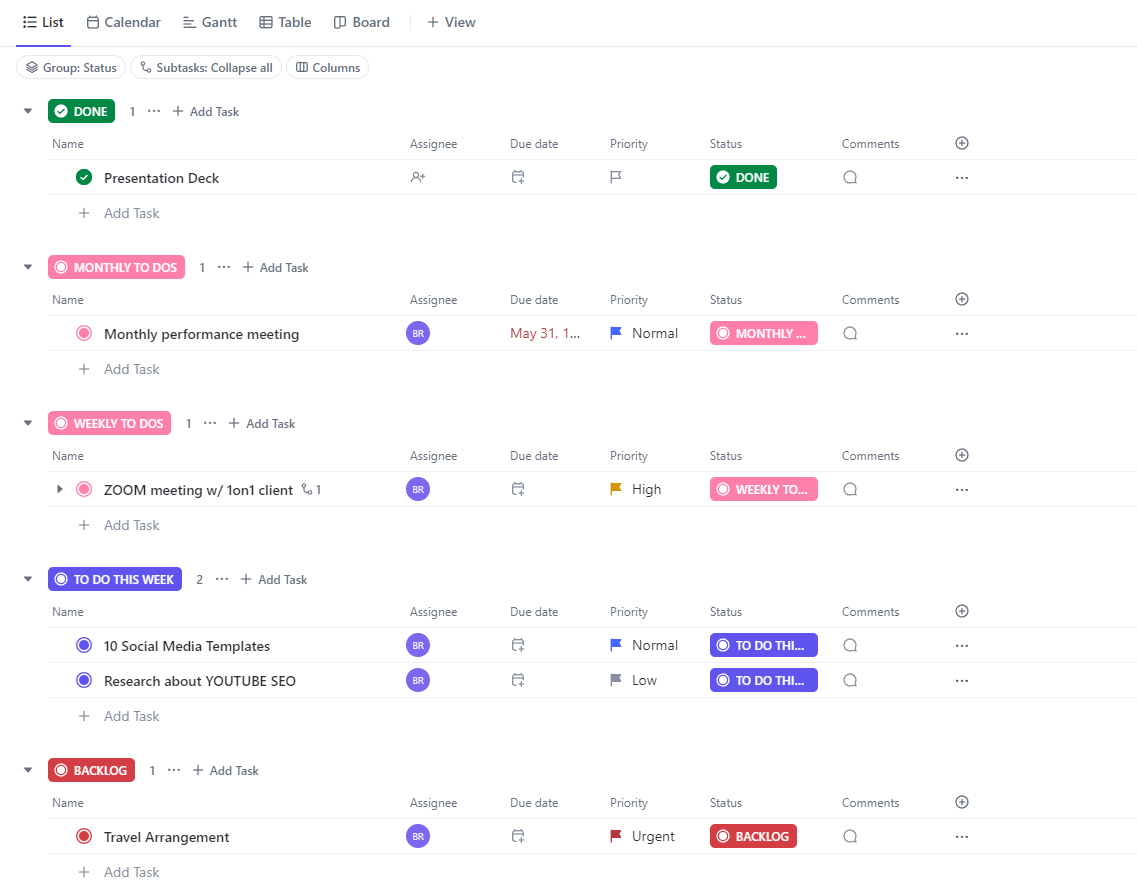This screenshot has height=882, width=1137.
Task: Toggle status circle of Travel Arrangement
Action: [84, 836]
